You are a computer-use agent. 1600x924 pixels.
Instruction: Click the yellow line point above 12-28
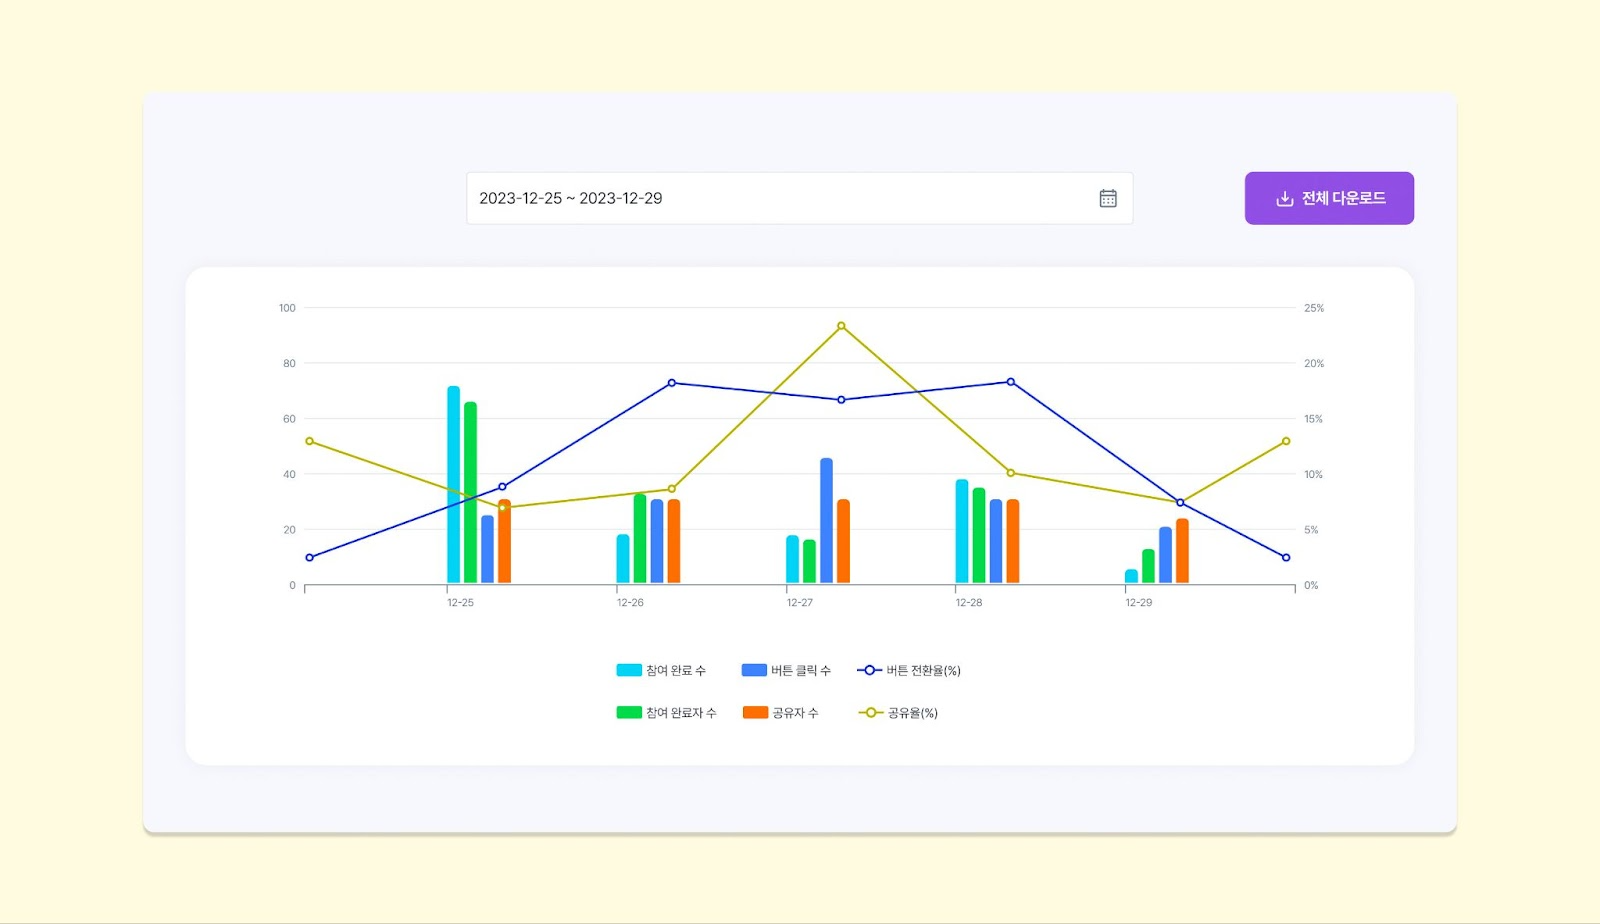pos(1010,473)
